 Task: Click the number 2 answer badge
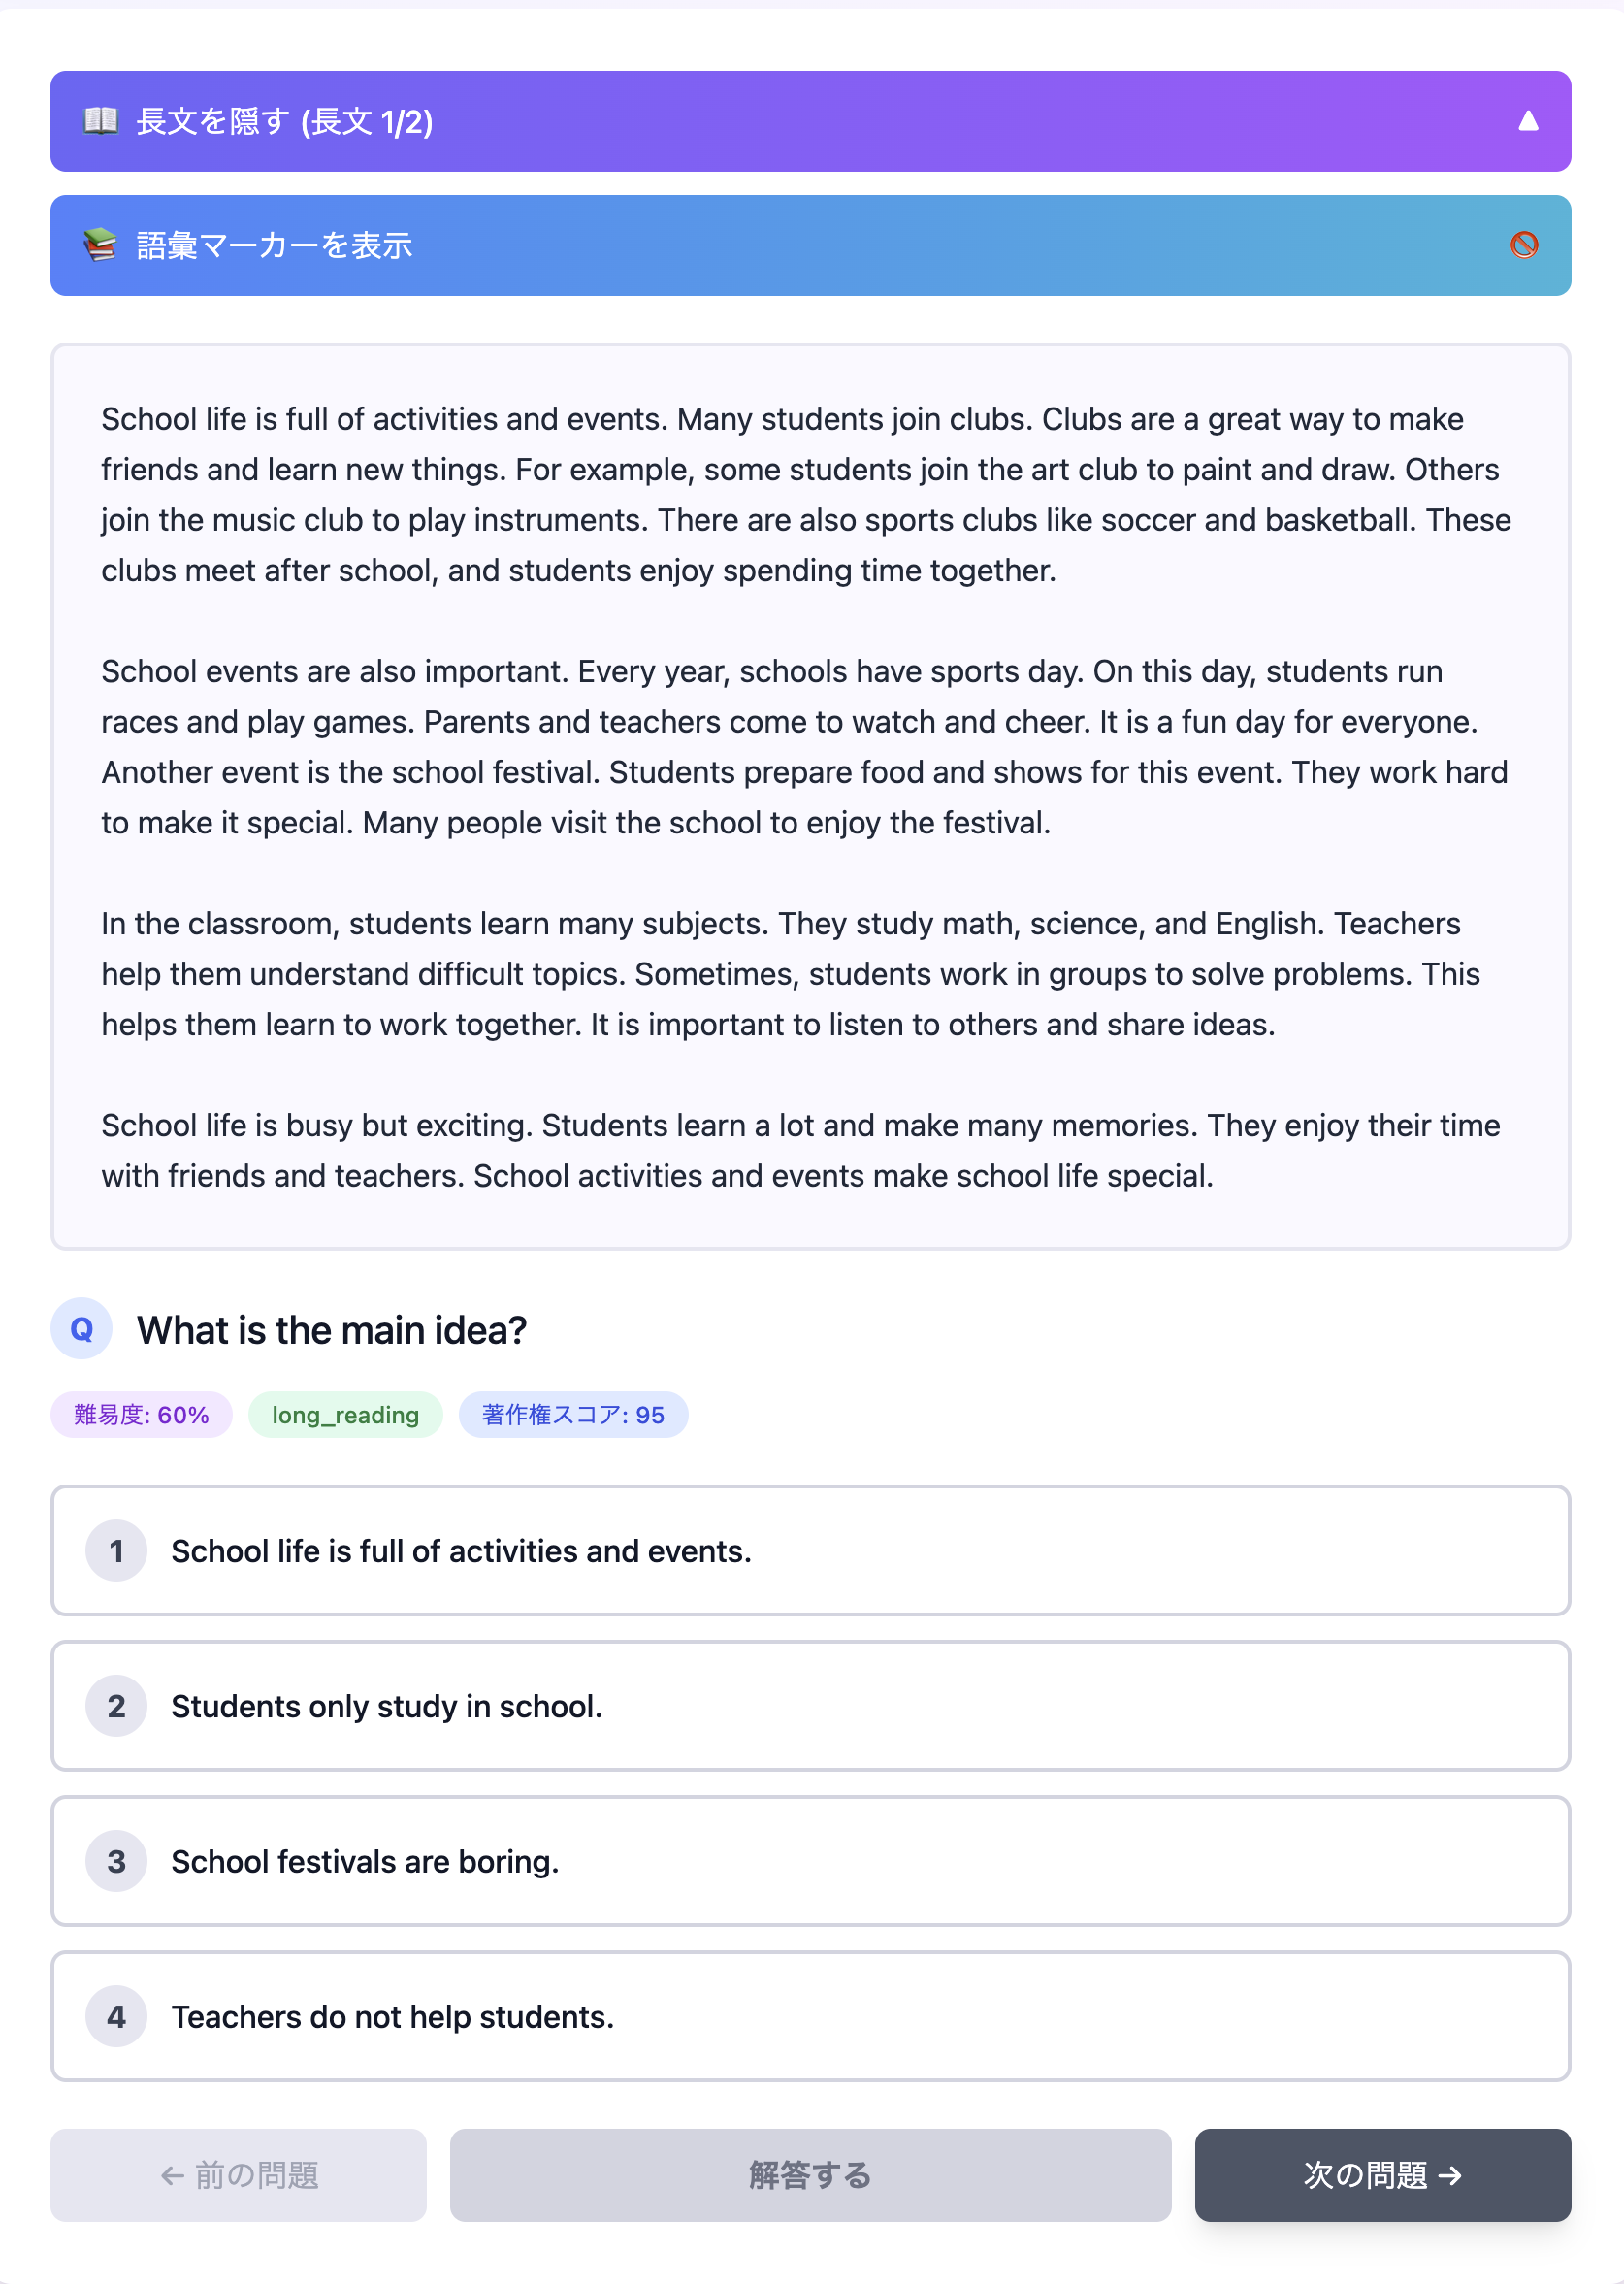116,1706
